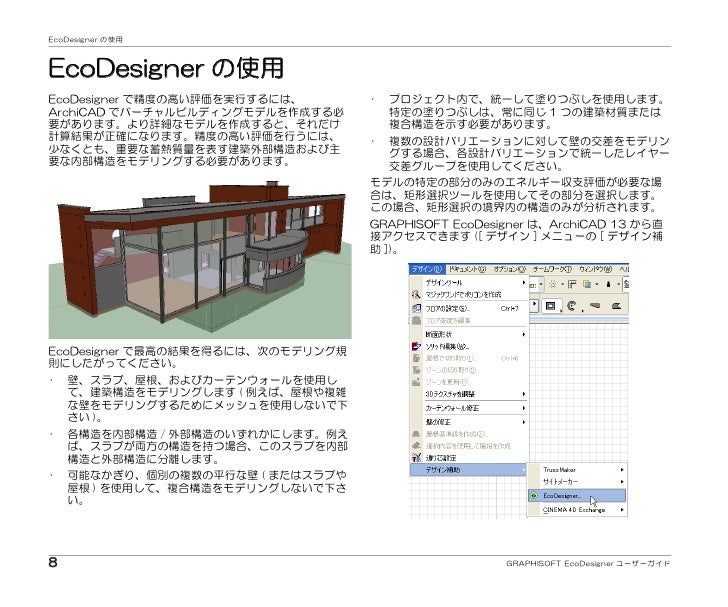Click the fill consolidation scissors icon
Viewport: 728px width, 607px height.
(416, 458)
